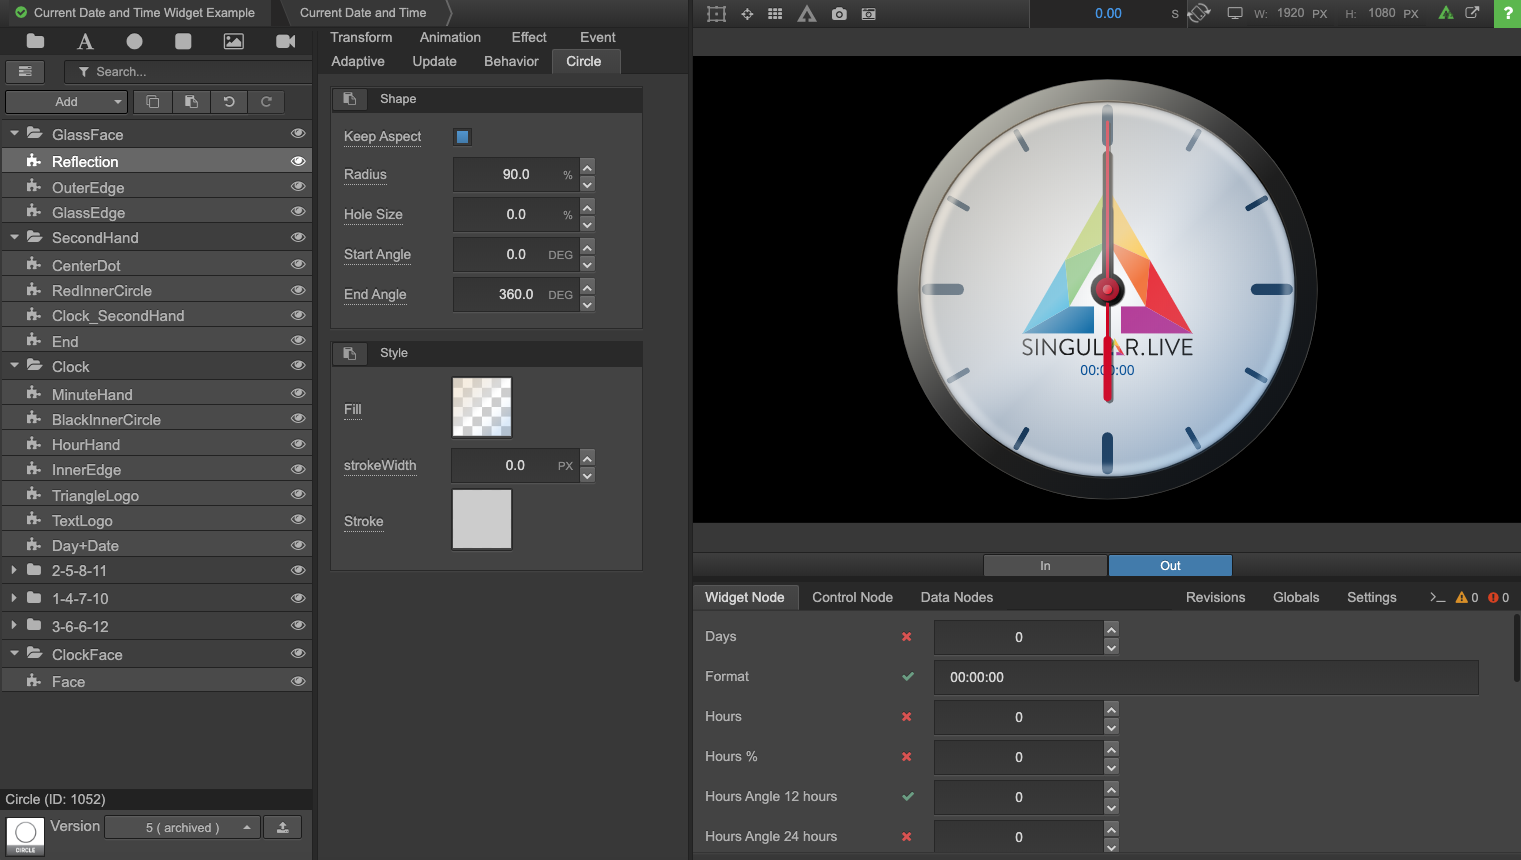Toggle visibility of TriangleLogo layer

point(297,495)
